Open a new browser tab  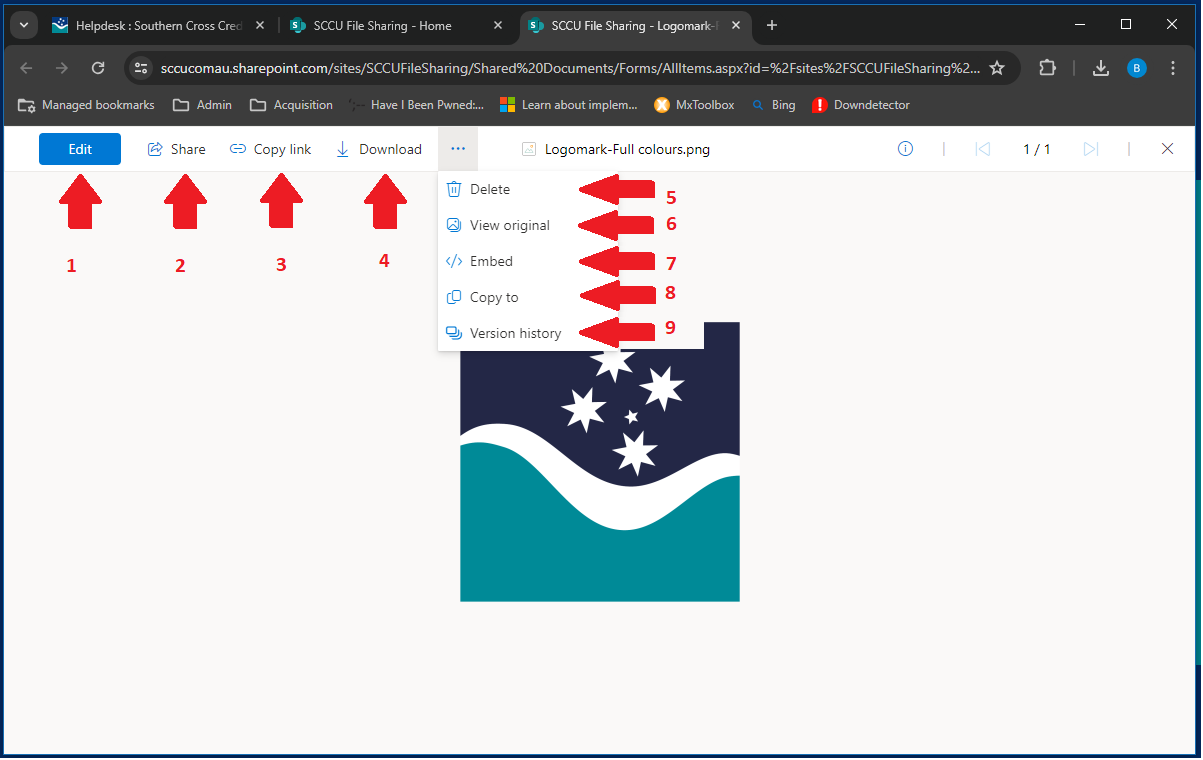coord(771,26)
